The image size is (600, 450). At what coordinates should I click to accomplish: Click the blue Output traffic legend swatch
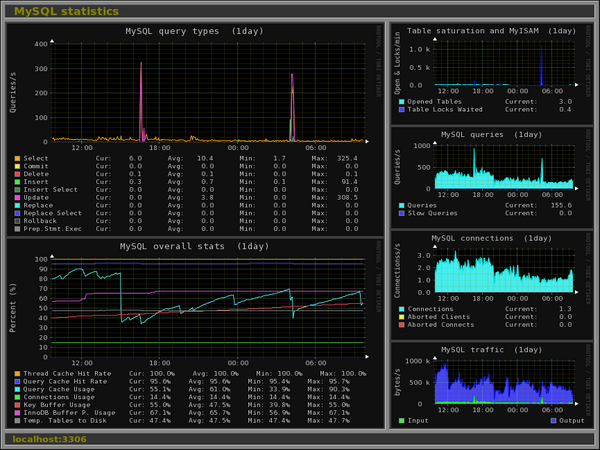pos(551,420)
